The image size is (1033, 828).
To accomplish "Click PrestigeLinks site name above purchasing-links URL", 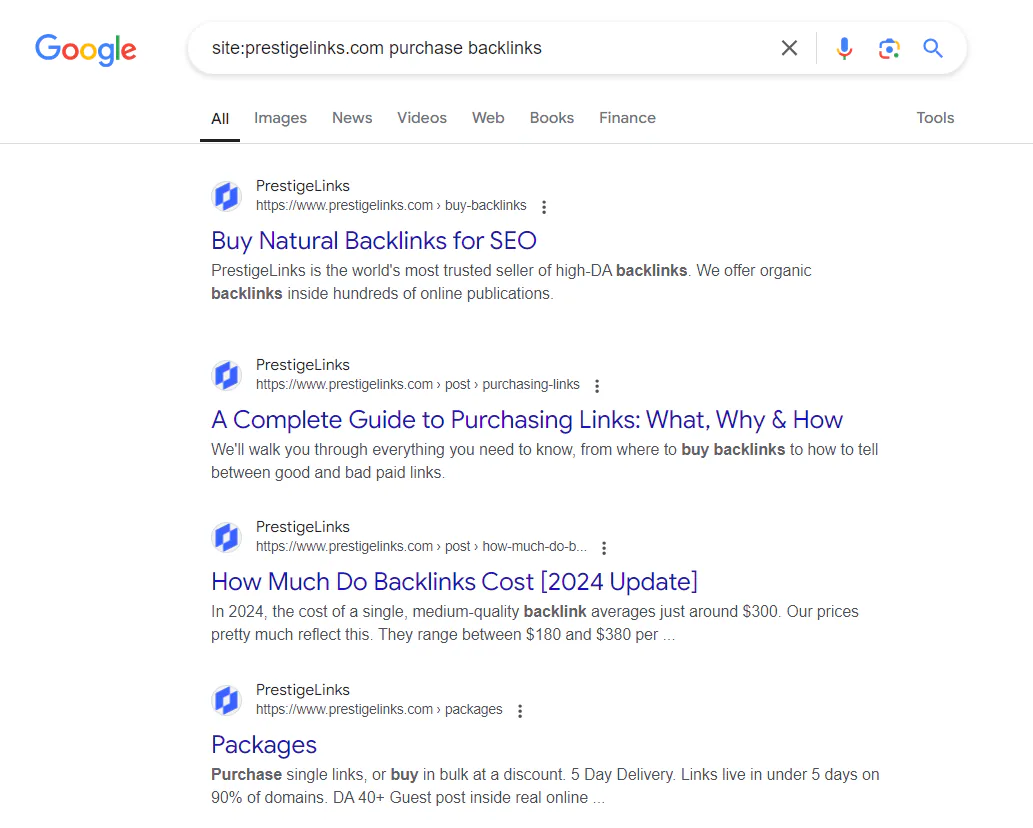I will 302,366.
